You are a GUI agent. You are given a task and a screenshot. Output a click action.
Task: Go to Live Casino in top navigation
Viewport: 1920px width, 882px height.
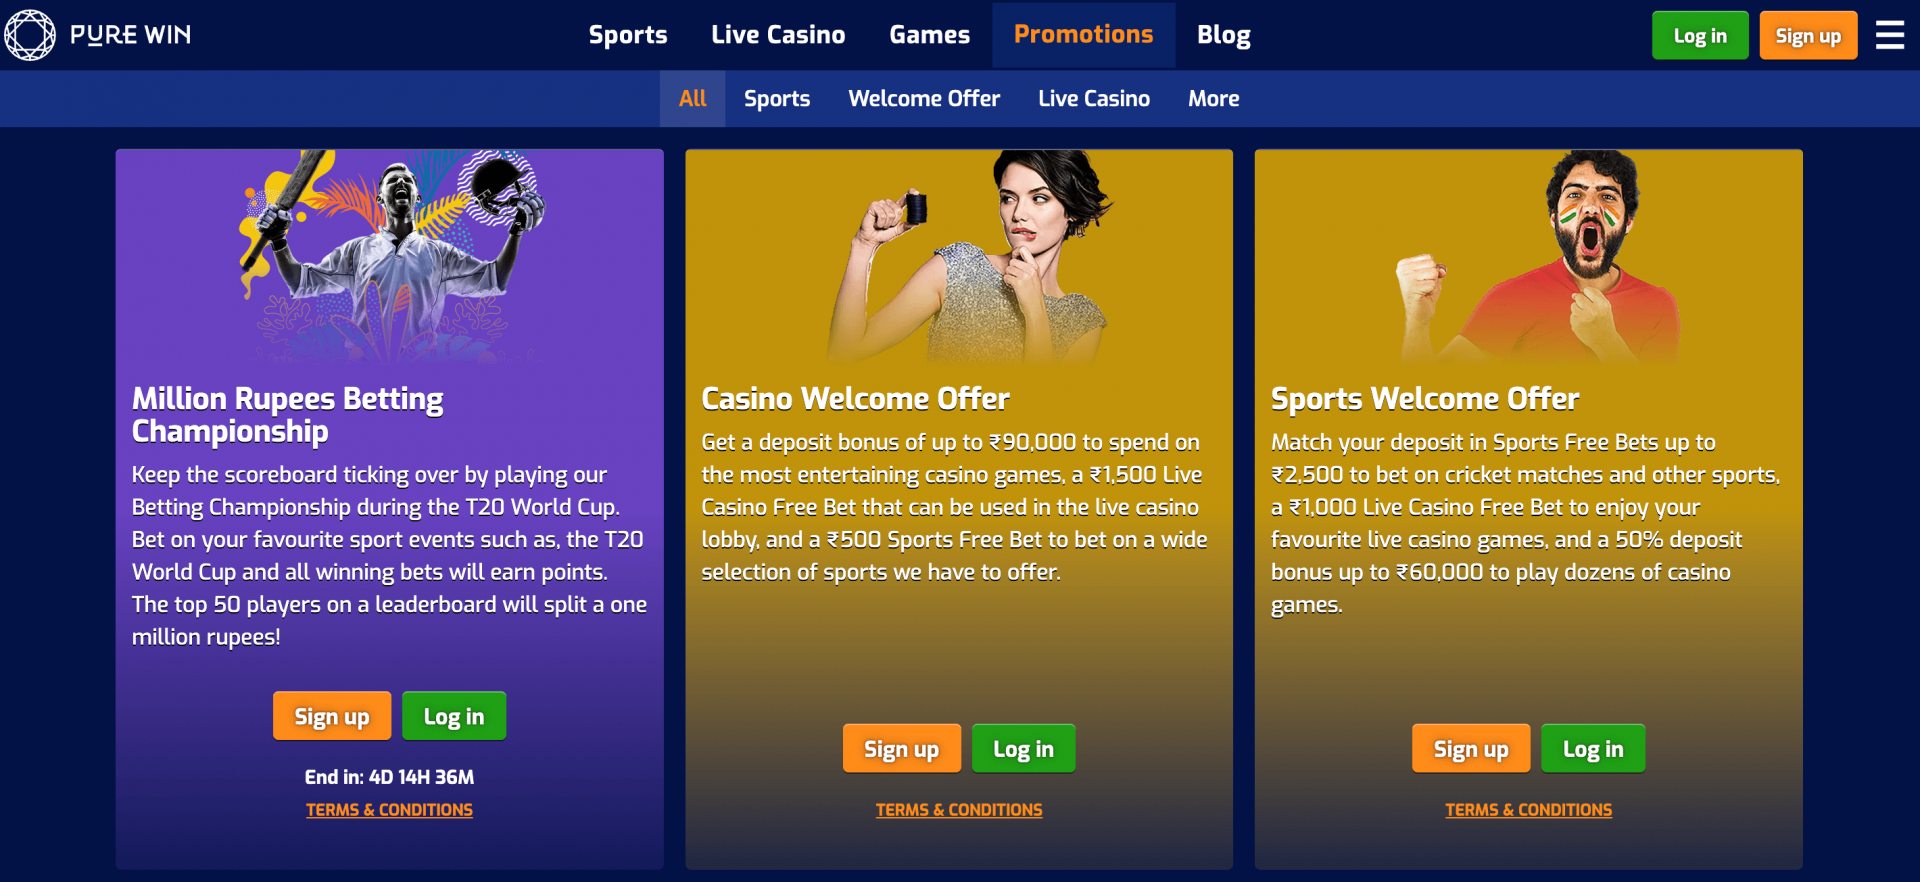tap(778, 35)
